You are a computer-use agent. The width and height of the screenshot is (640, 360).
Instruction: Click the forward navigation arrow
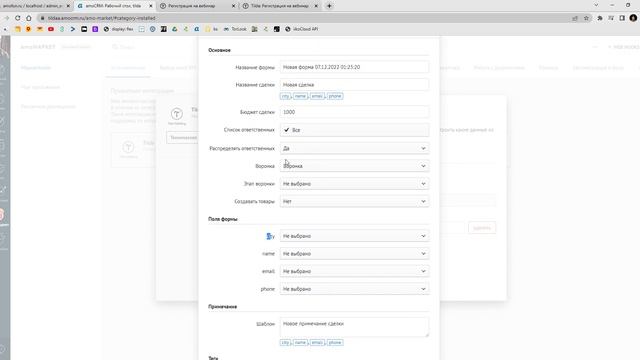point(7,18)
